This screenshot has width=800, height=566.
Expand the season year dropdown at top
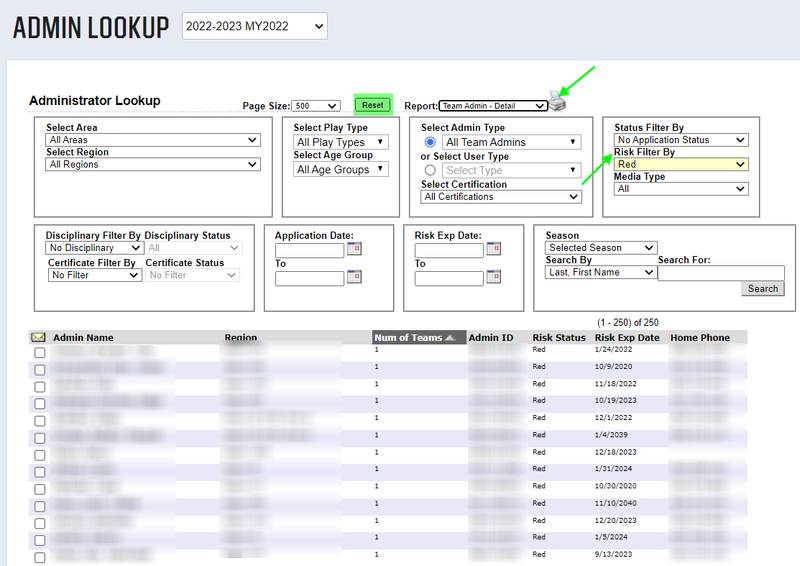pos(254,27)
